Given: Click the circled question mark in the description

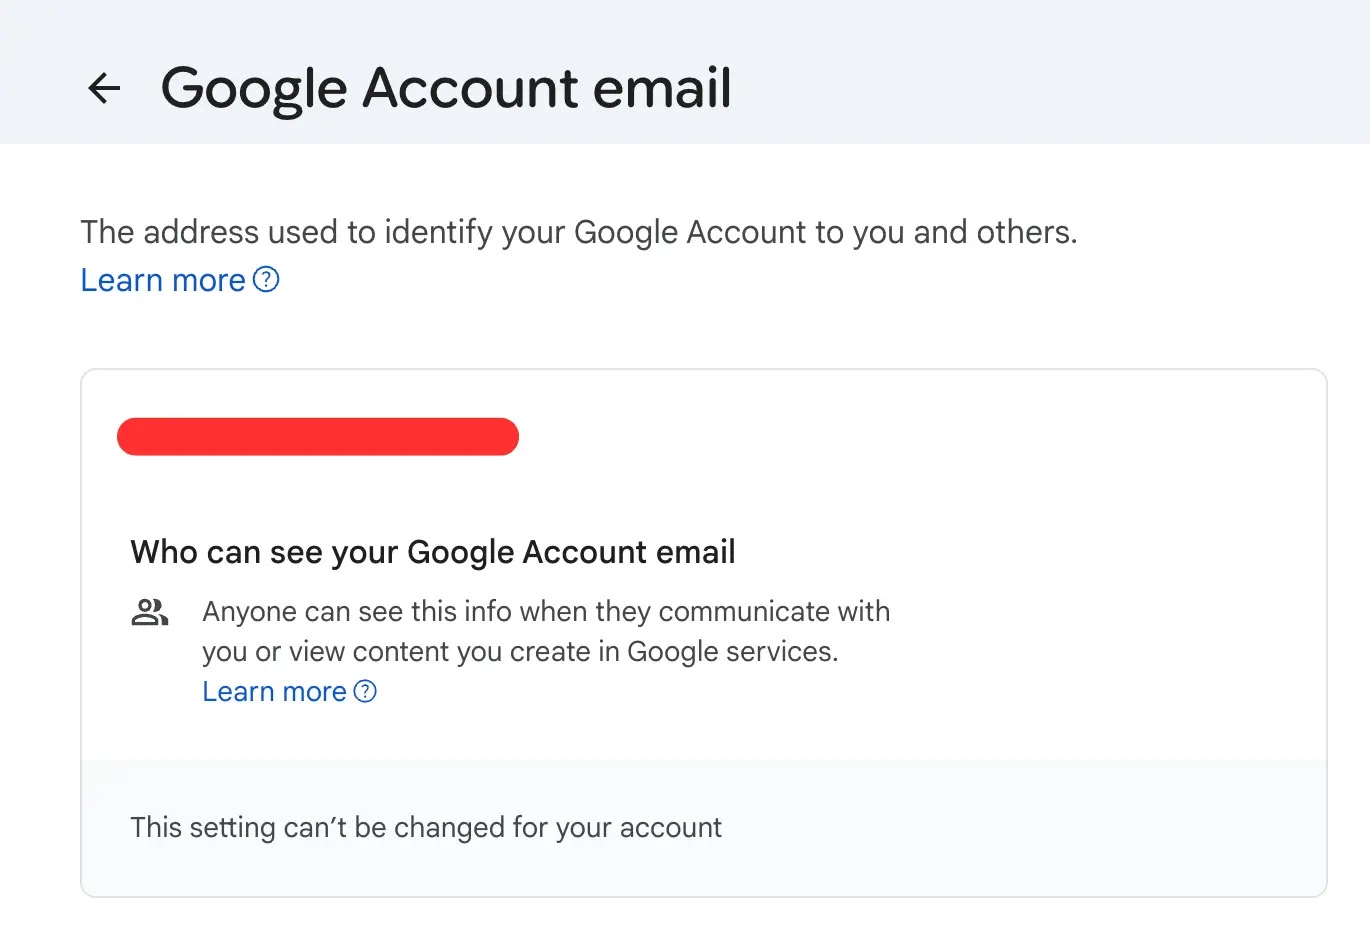Looking at the screenshot, I should 365,691.
